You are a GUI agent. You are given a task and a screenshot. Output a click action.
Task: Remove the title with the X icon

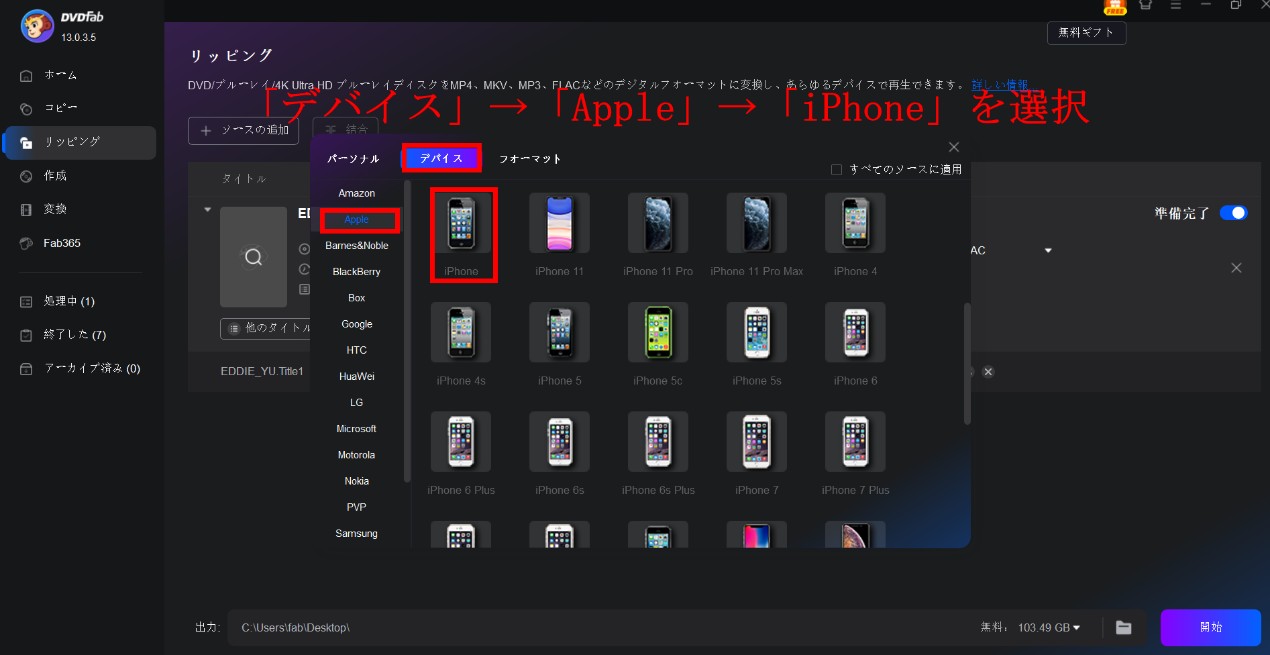[1236, 268]
